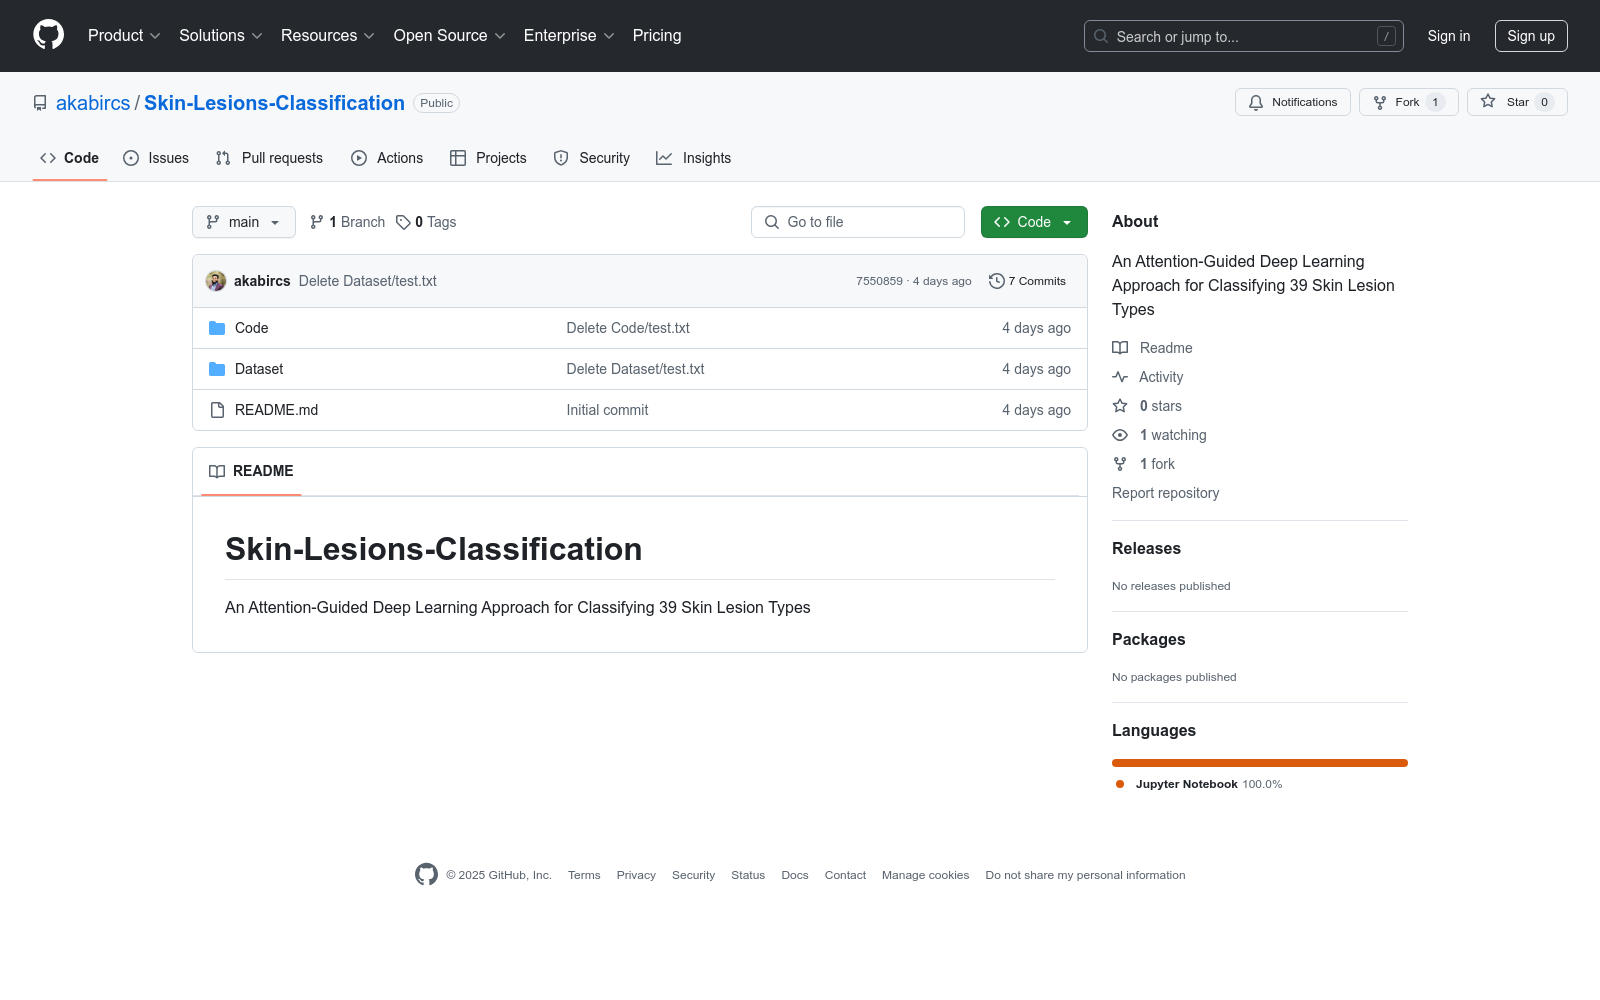The width and height of the screenshot is (1600, 1000).
Task: Open the akabircs owner link
Action: coord(93,103)
